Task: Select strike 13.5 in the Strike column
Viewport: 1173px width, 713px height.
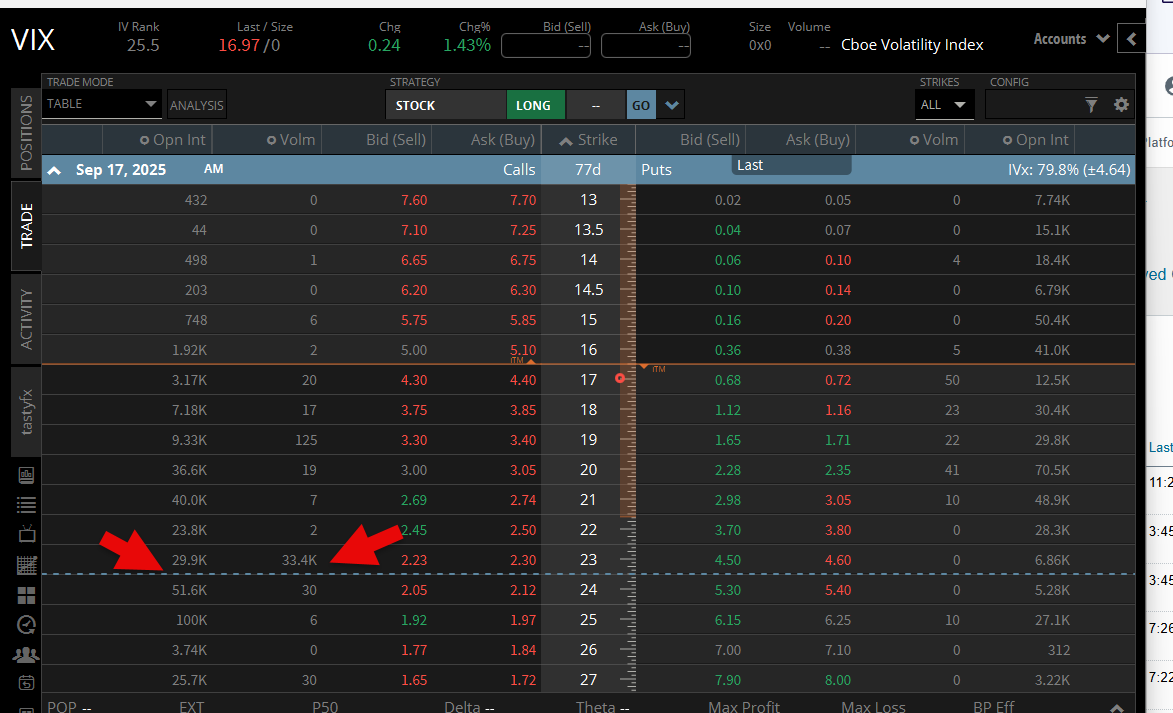Action: click(x=589, y=230)
